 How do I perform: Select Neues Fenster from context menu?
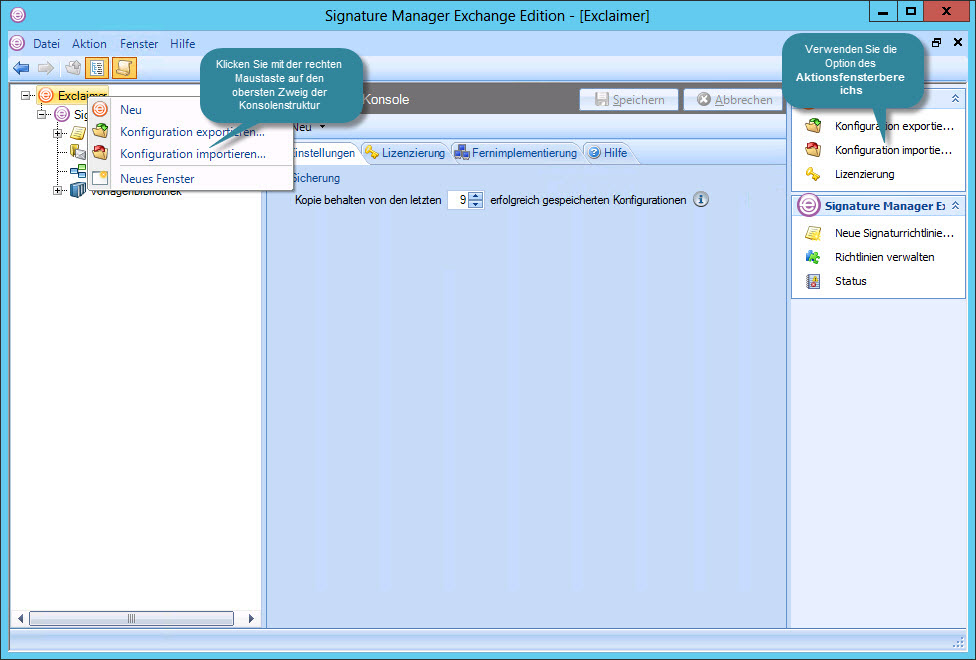click(157, 178)
